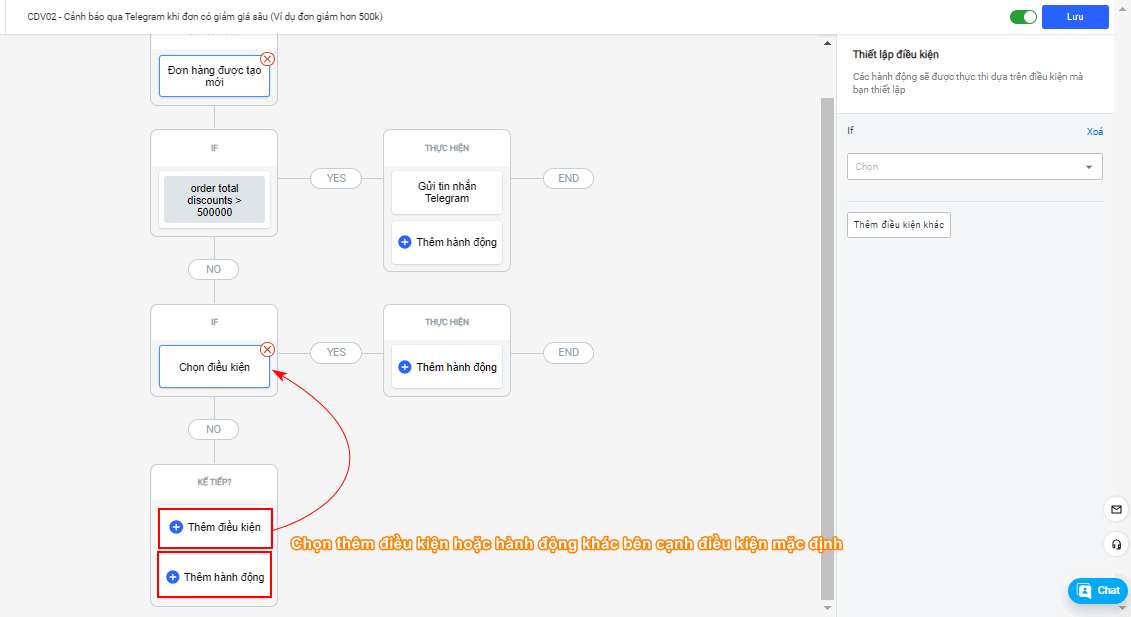Select the 'Gửi tin nhắn Telegram' action
The image size is (1131, 617).
coord(446,192)
